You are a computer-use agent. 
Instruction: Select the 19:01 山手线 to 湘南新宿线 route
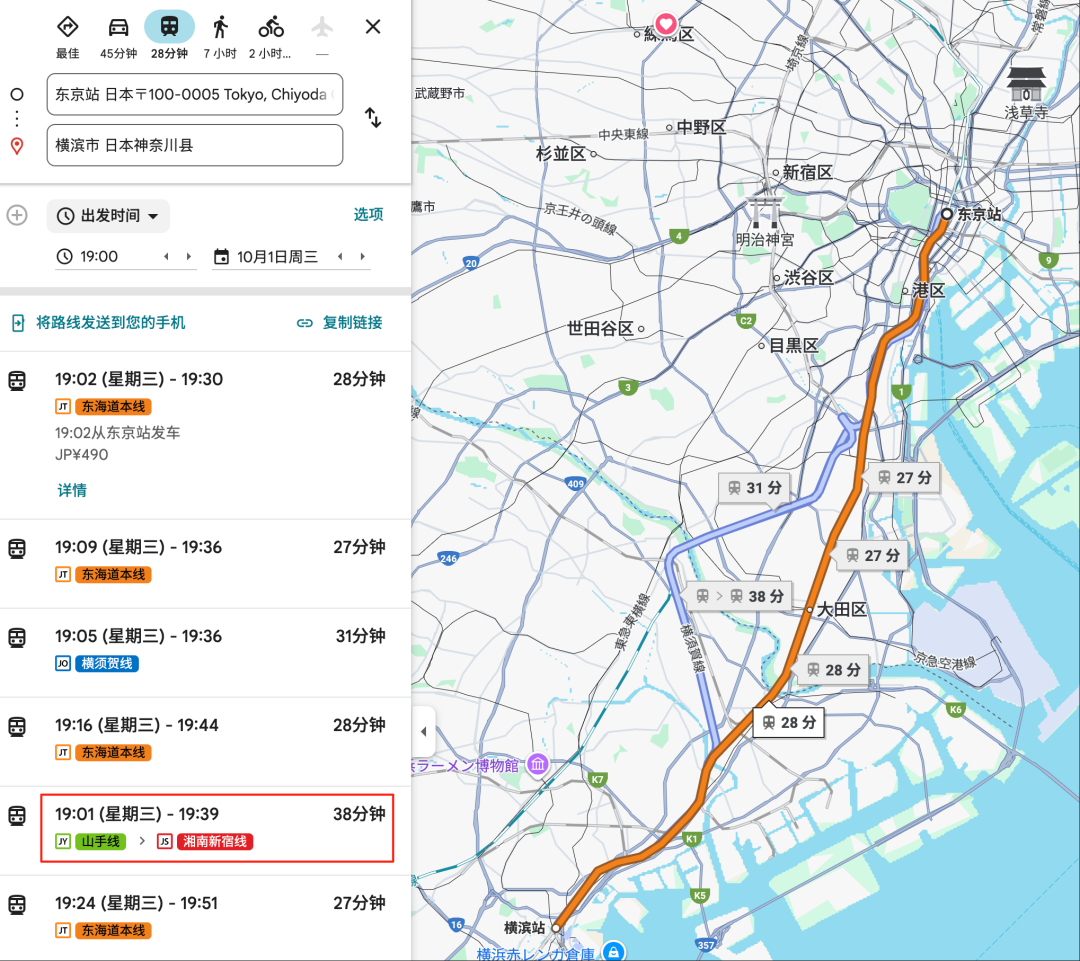[x=205, y=831]
